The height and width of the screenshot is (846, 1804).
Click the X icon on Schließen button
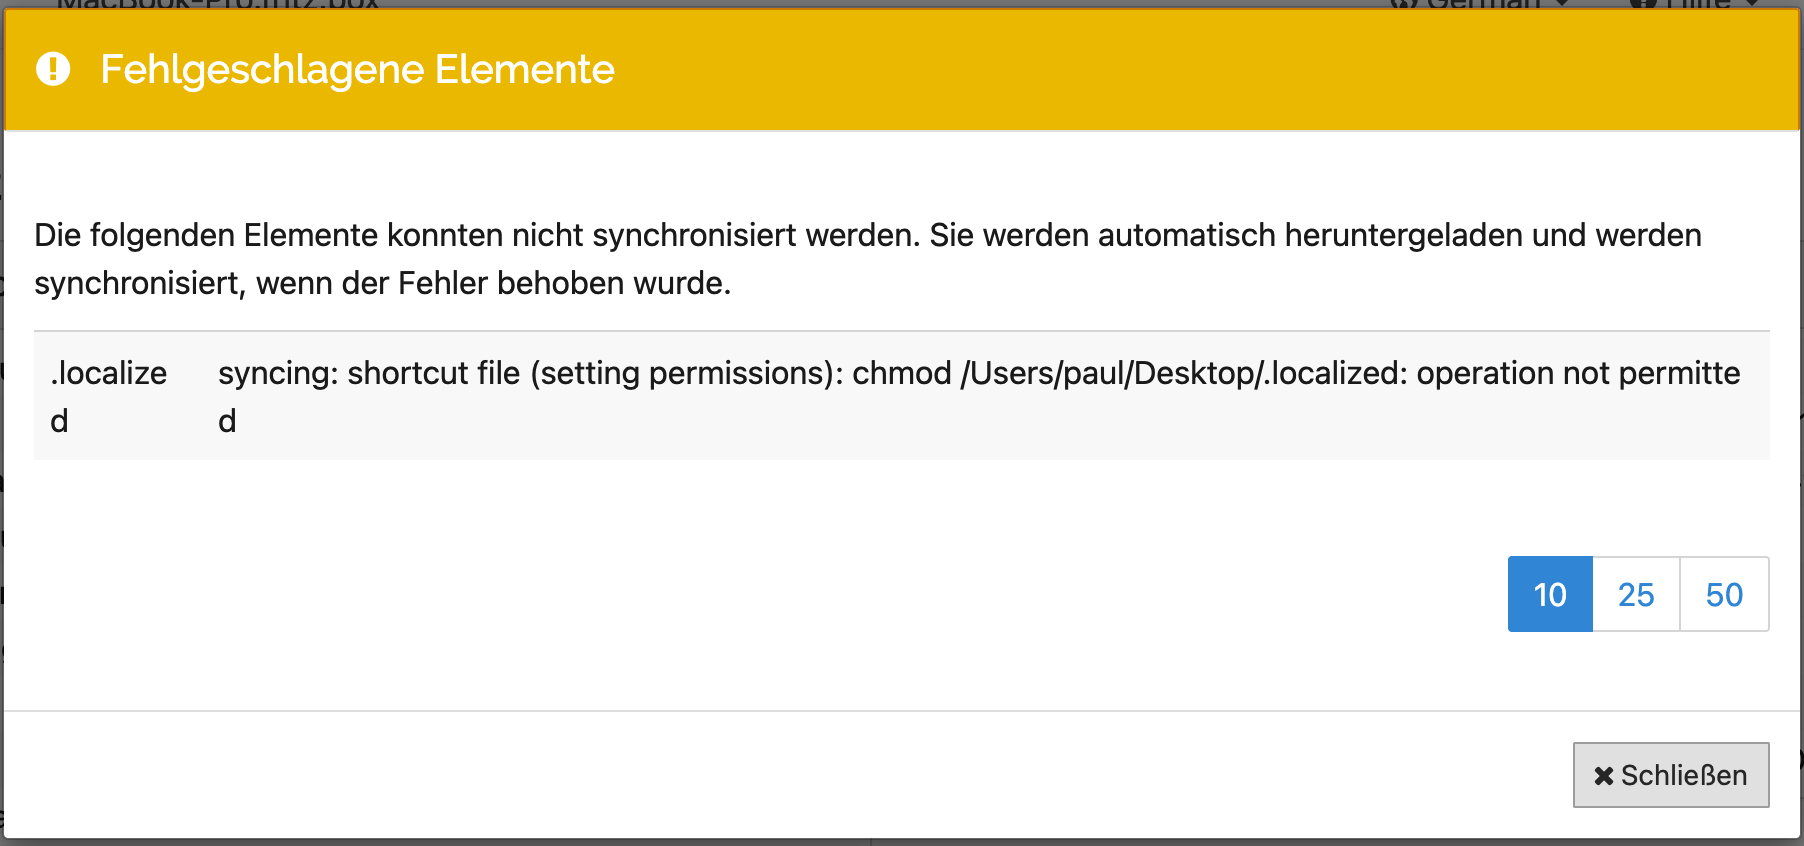(1604, 776)
